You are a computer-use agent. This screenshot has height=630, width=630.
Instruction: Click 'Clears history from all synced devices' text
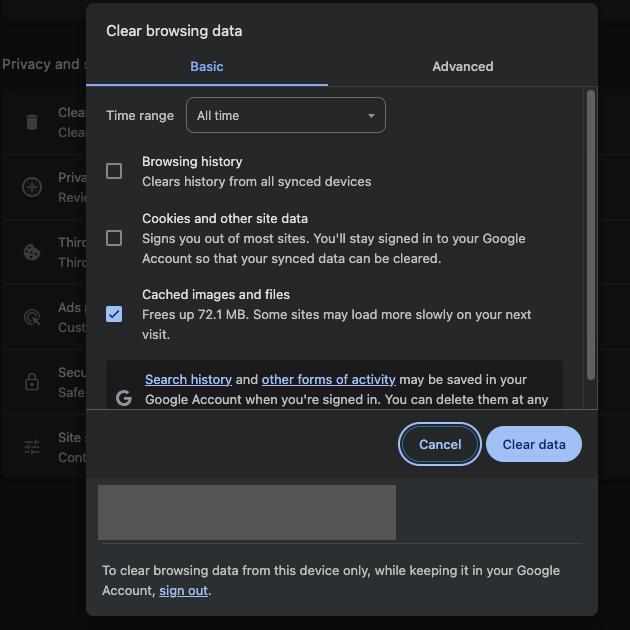[256, 182]
